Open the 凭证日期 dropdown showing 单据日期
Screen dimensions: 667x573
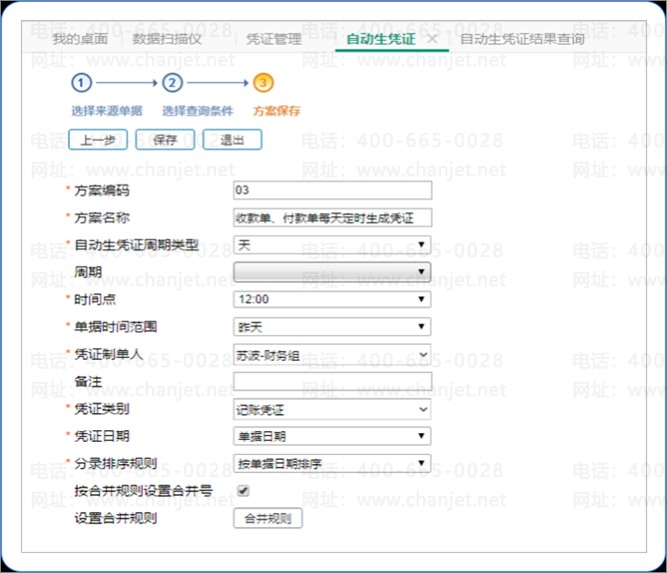[332, 436]
